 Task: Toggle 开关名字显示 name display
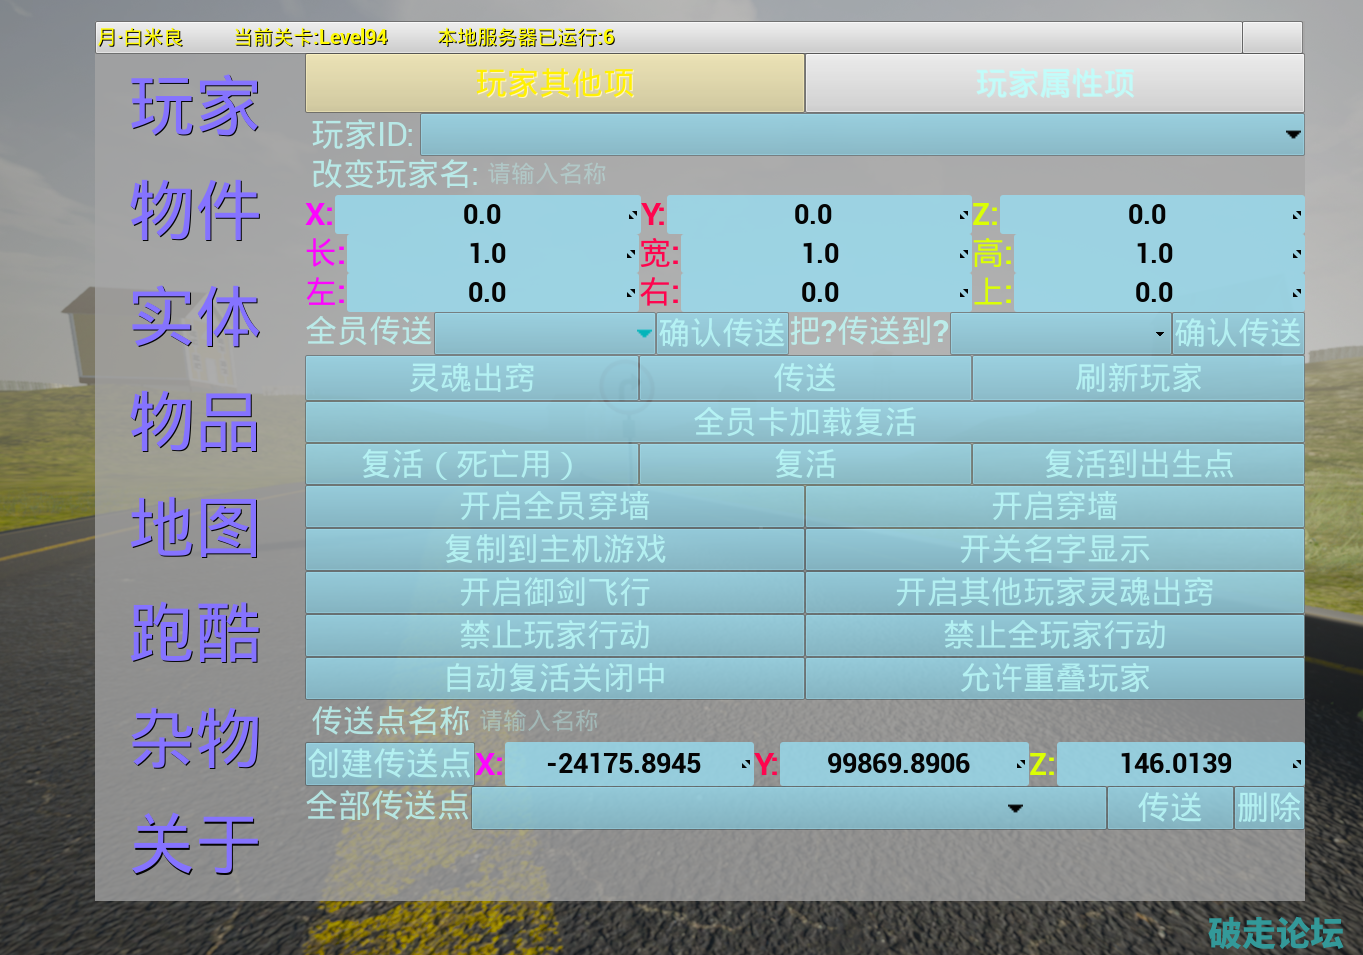click(1054, 550)
